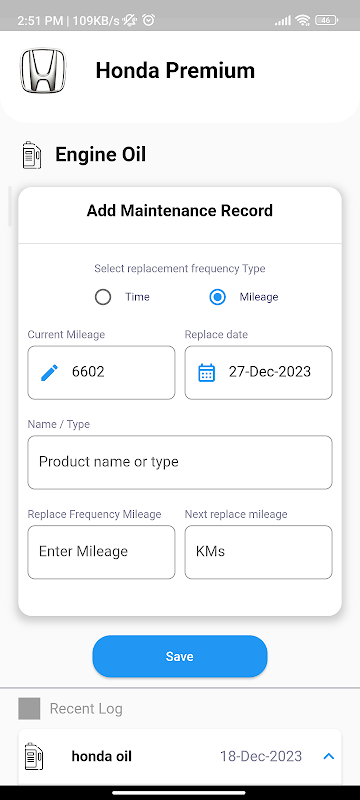Image resolution: width=360 pixels, height=800 pixels.
Task: Click the pencil edit icon beside 6602
Action: [49, 372]
